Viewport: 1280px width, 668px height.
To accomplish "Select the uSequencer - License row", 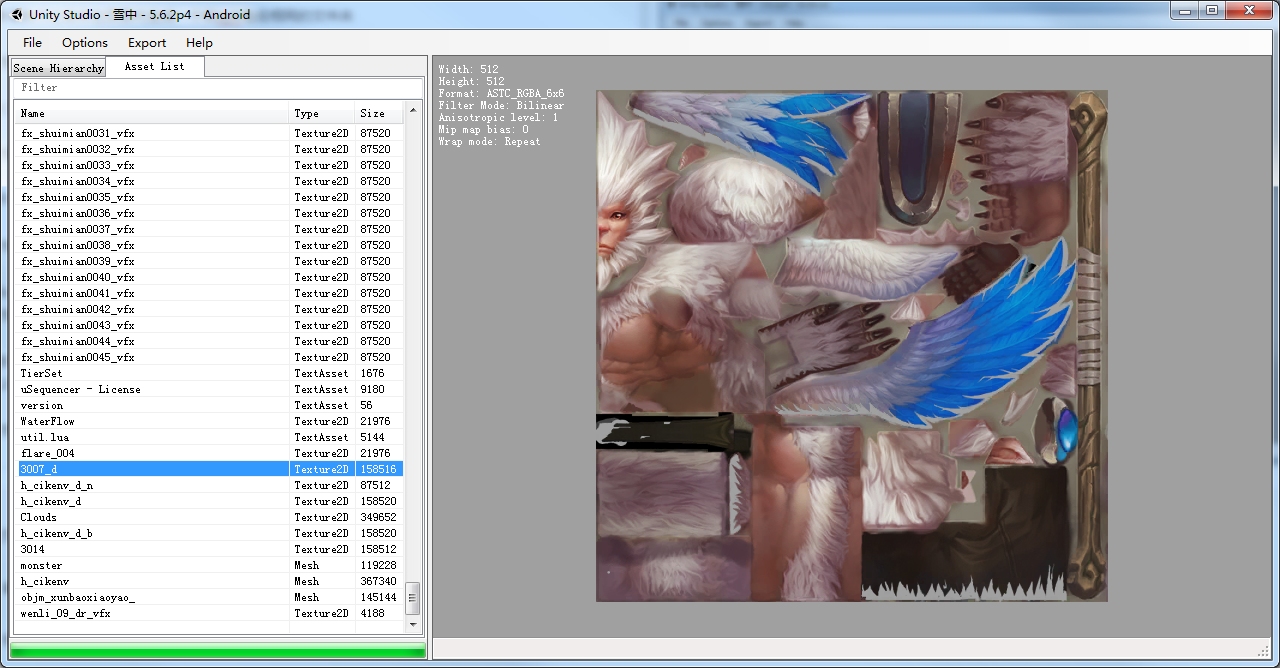I will click(x=210, y=389).
